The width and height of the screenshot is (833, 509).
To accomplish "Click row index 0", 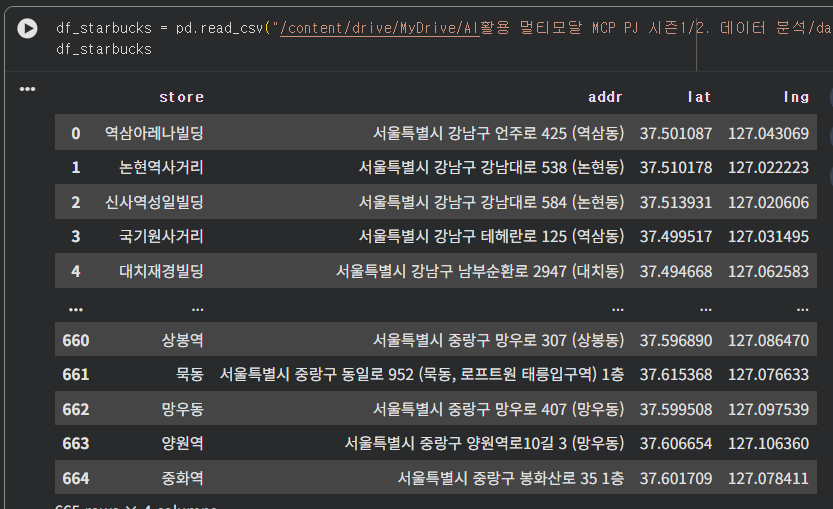I will pyautogui.click(x=76, y=133).
